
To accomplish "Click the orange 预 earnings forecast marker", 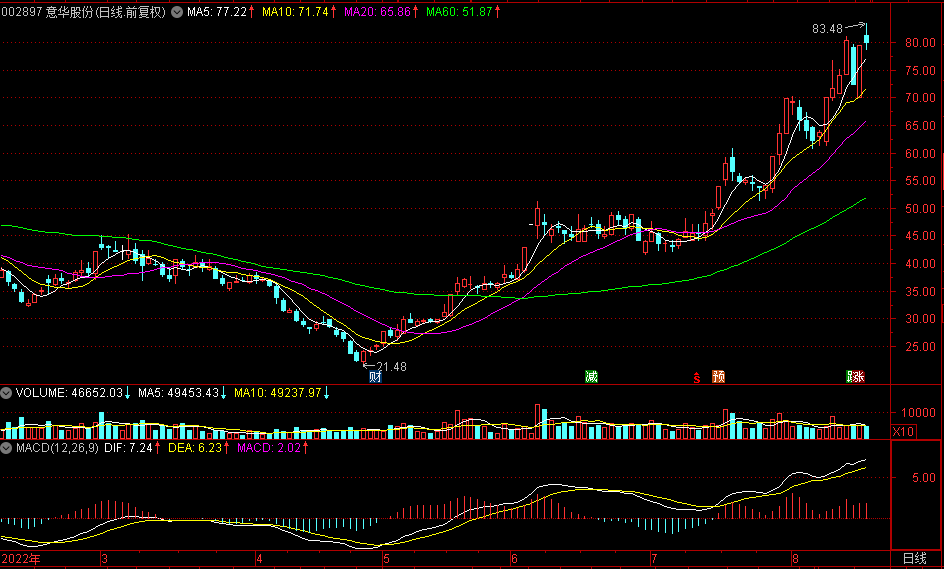I will 718,377.
